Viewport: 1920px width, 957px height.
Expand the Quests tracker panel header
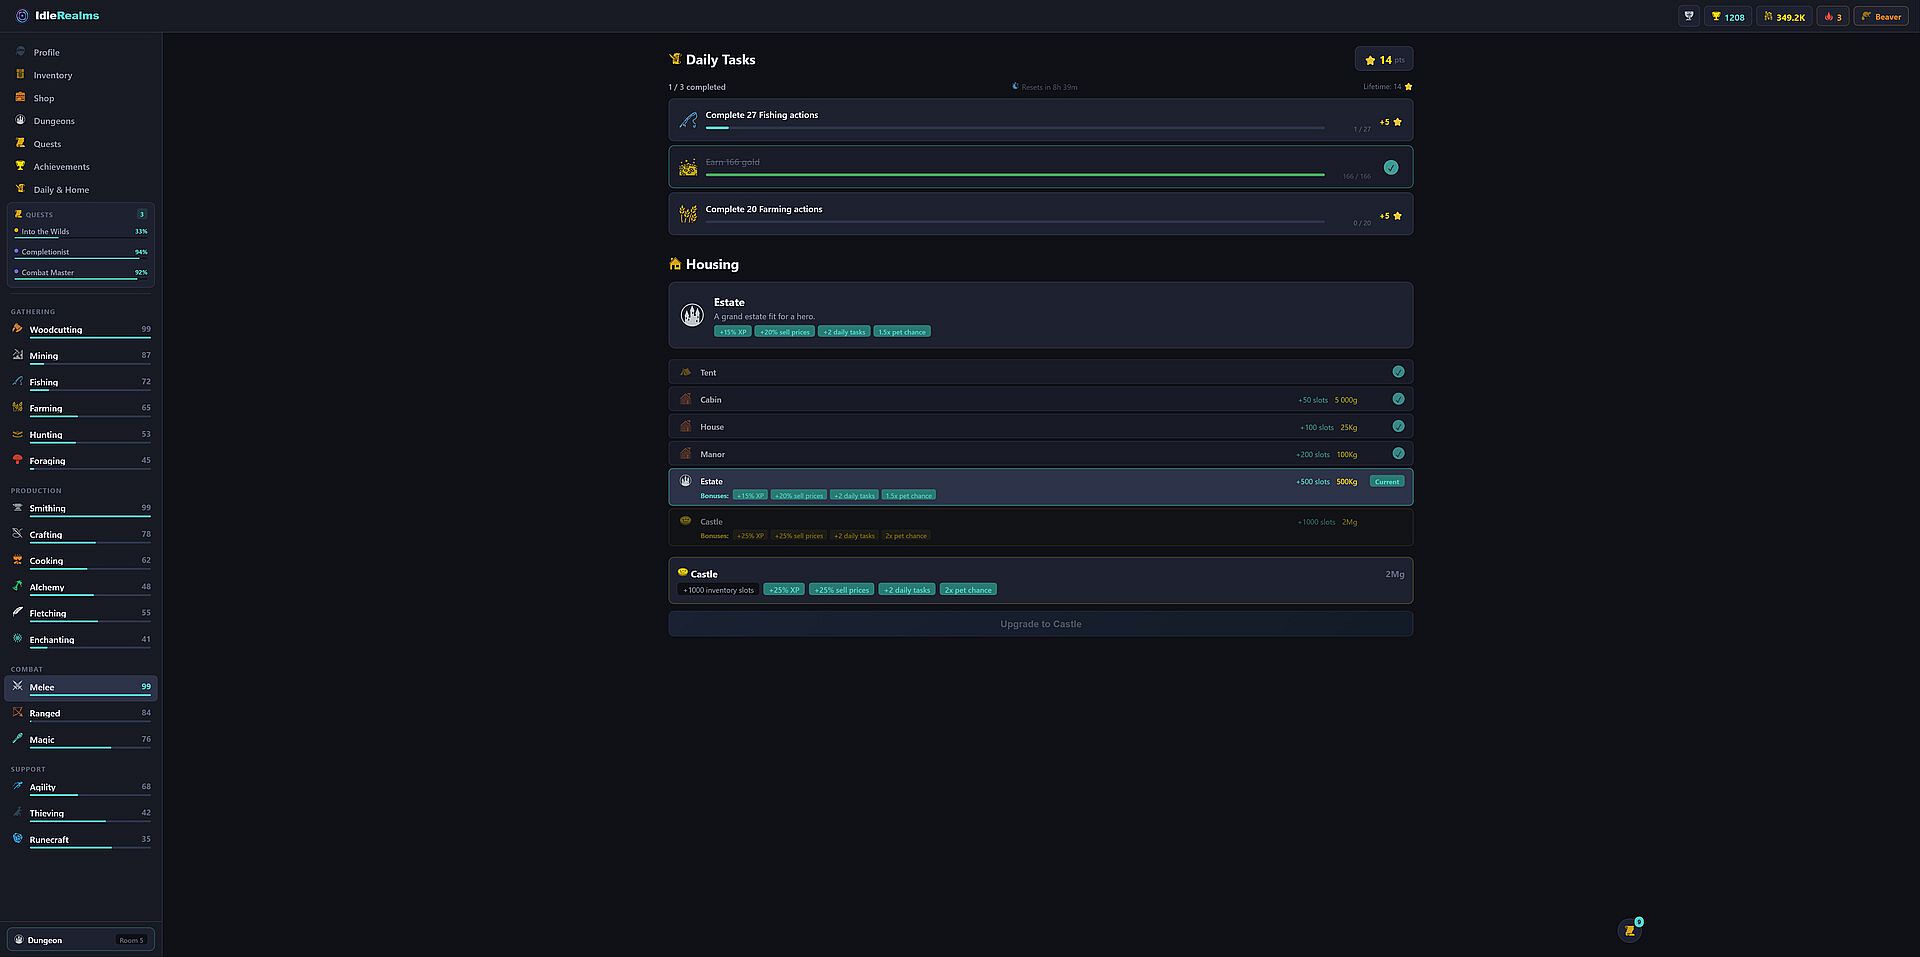pyautogui.click(x=80, y=214)
